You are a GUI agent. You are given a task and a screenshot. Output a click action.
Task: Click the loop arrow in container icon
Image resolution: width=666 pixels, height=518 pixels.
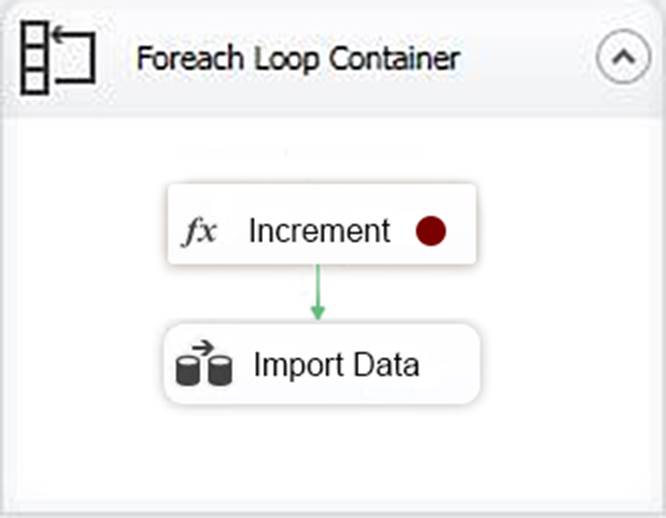pos(74,54)
